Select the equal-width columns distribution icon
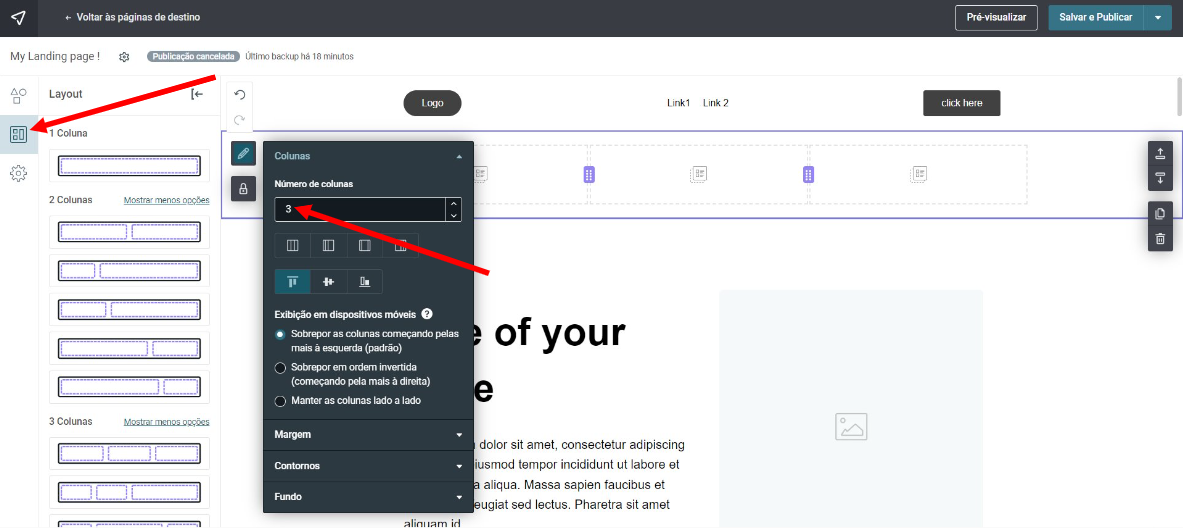 coord(293,245)
